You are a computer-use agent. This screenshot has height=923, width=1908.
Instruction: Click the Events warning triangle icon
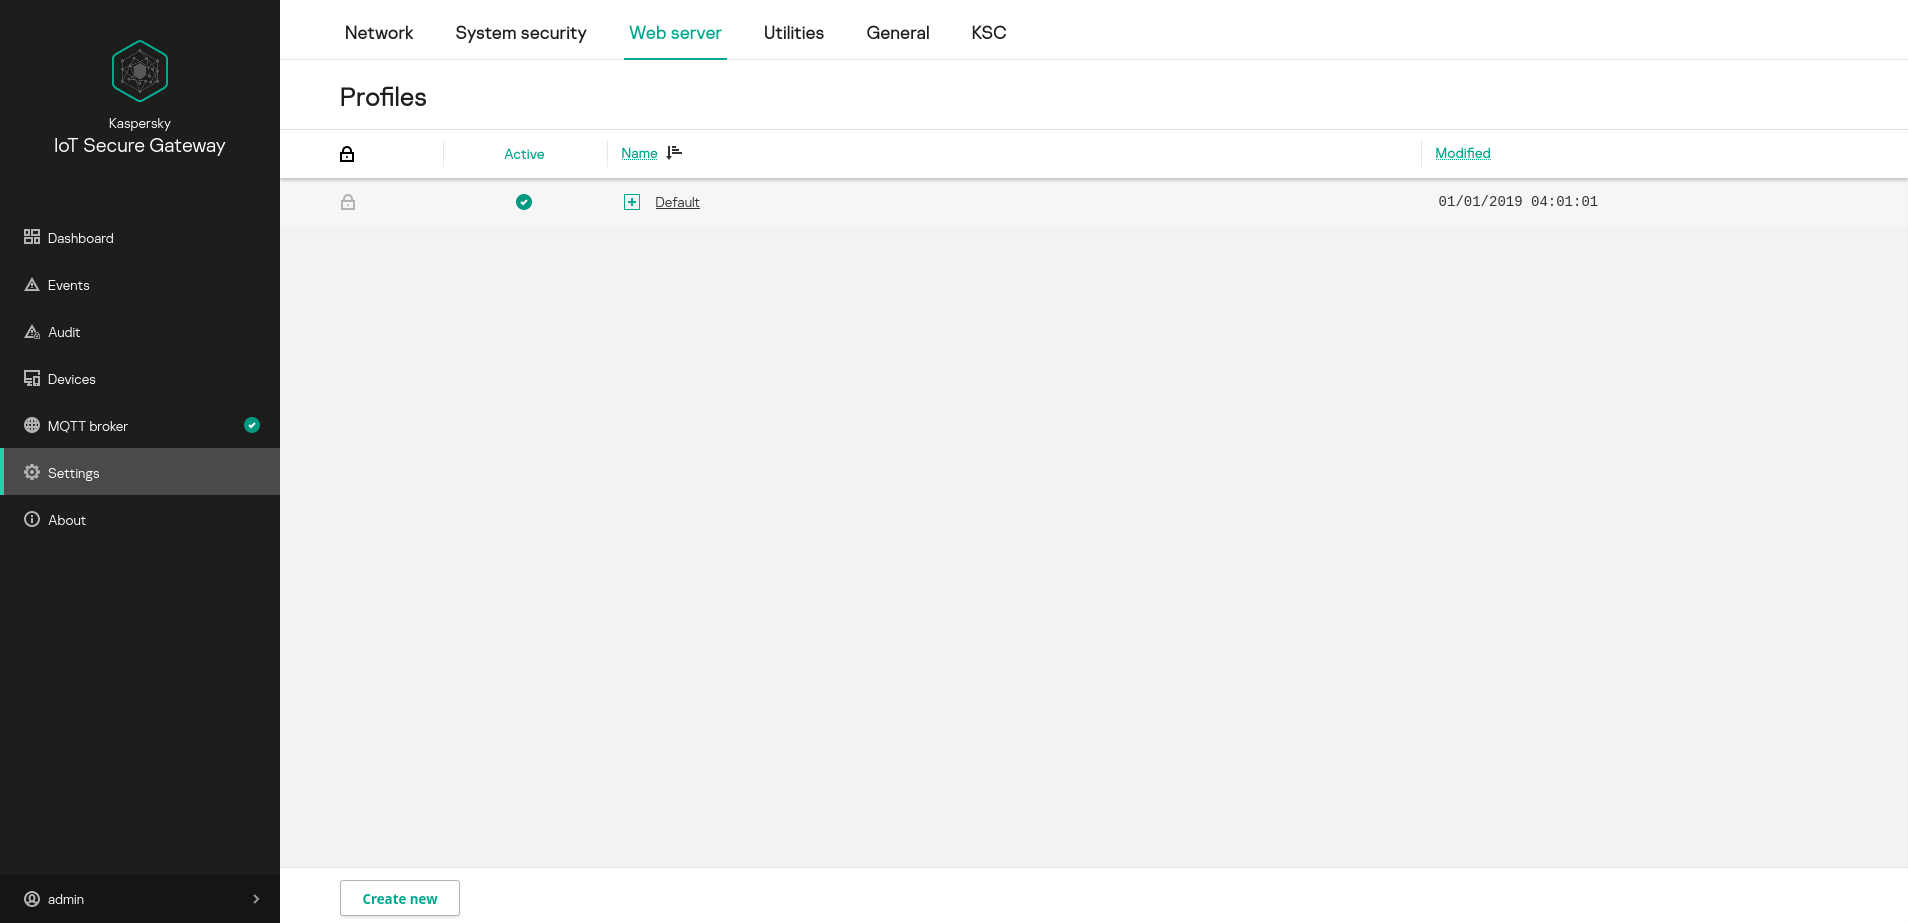point(32,285)
